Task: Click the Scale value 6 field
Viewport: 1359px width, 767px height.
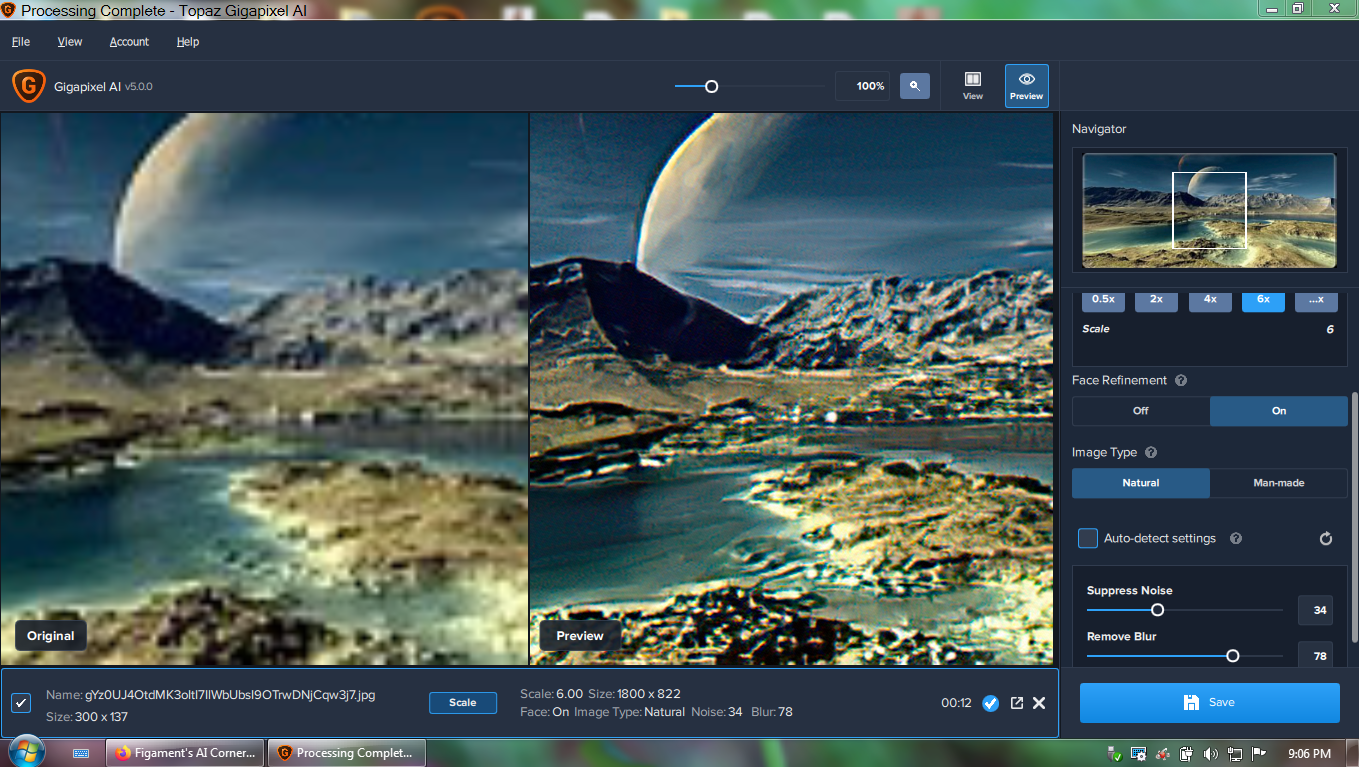Action: 1329,329
